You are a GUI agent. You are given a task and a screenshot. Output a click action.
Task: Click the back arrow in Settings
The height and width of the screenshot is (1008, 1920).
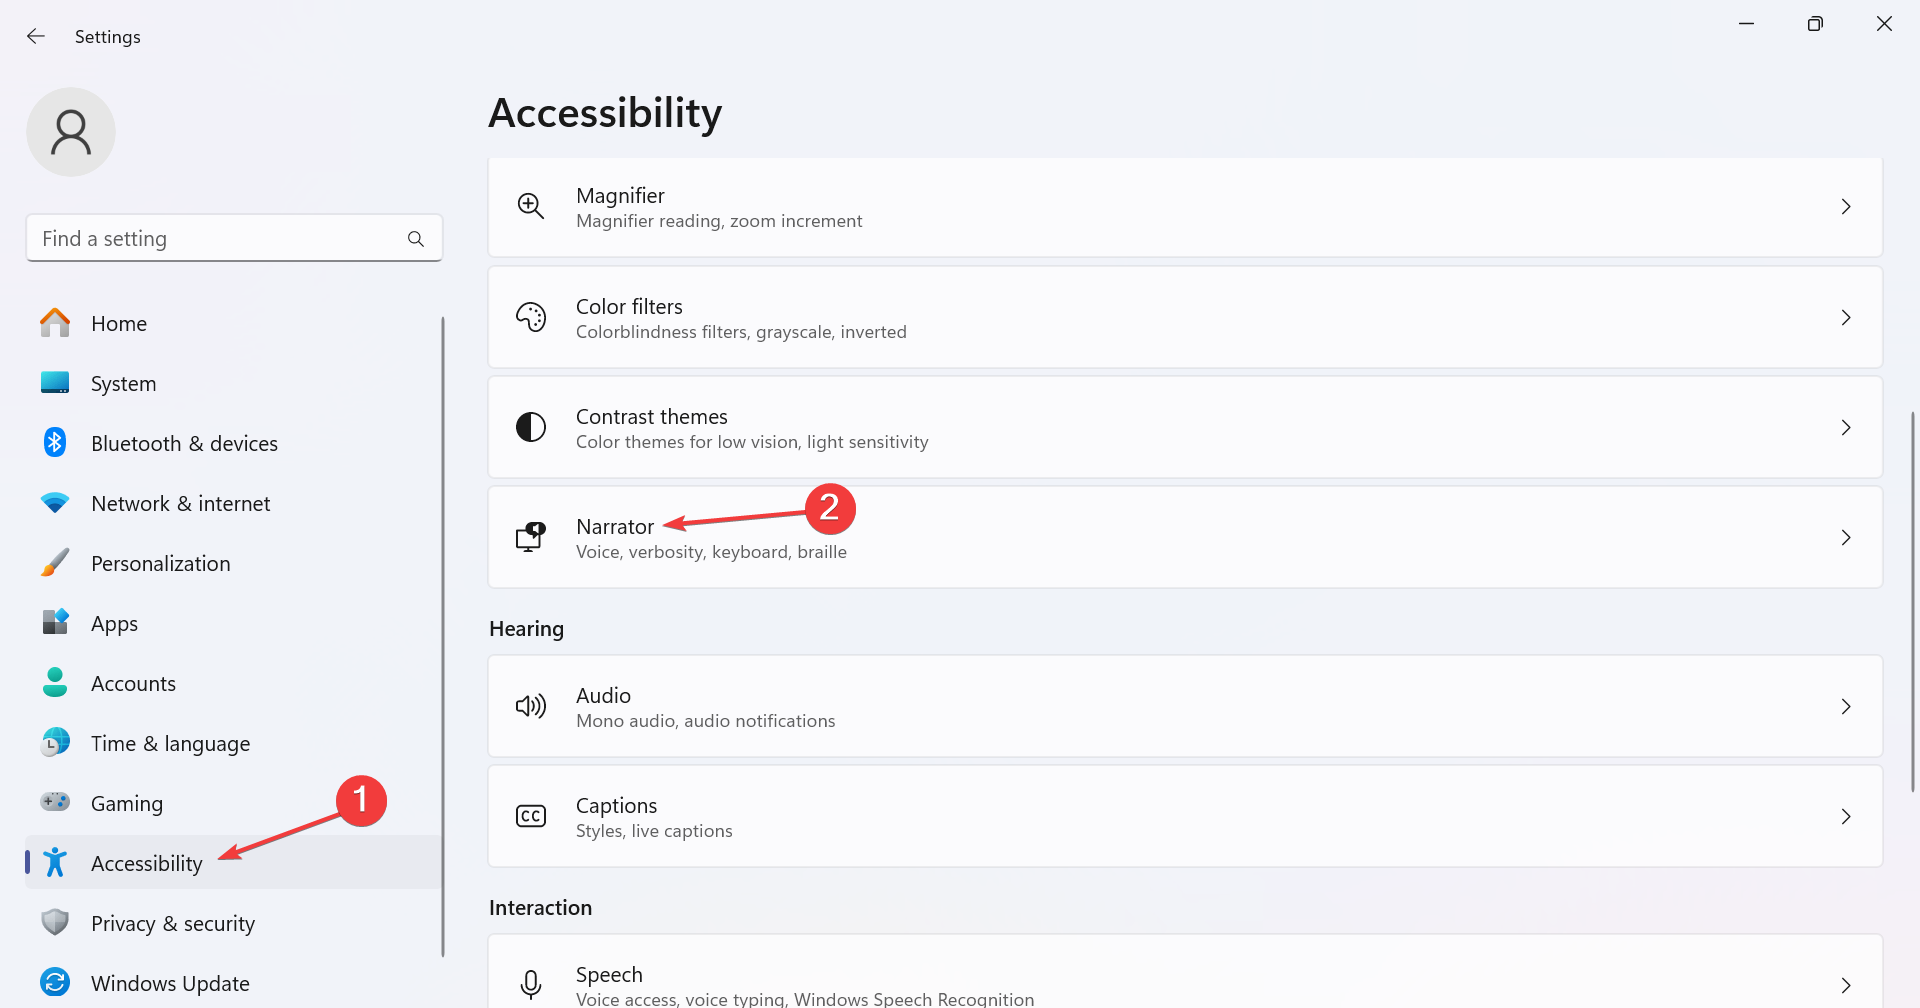click(36, 37)
